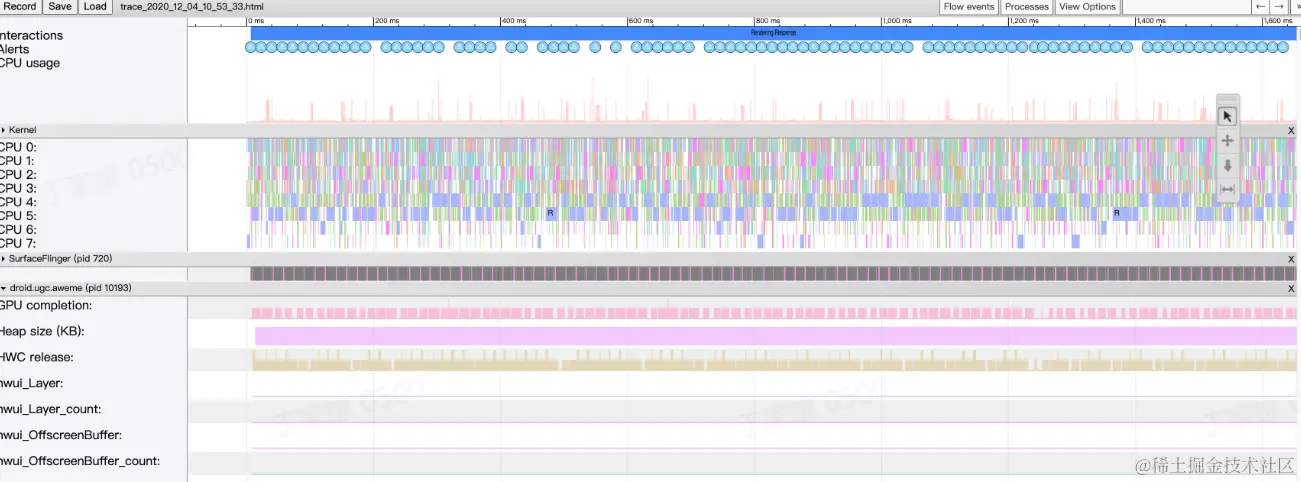1301x482 pixels.
Task: Open View Options menu
Action: click(1087, 6)
